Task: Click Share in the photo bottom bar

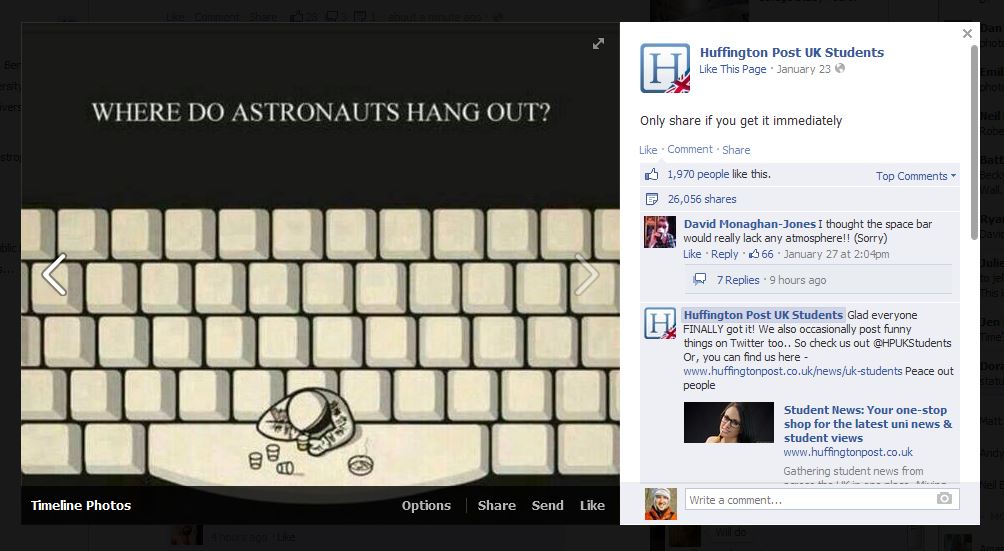Action: tap(496, 505)
